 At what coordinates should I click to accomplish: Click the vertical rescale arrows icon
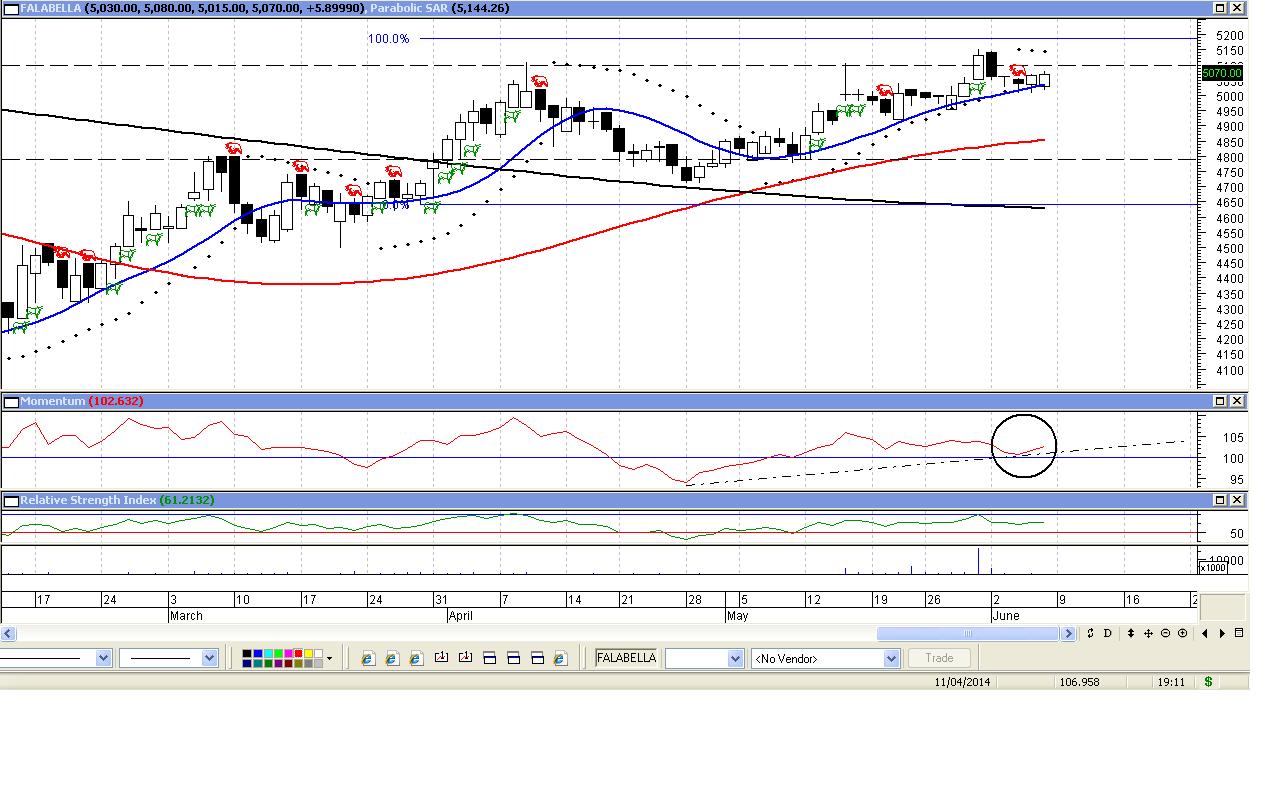click(1130, 633)
